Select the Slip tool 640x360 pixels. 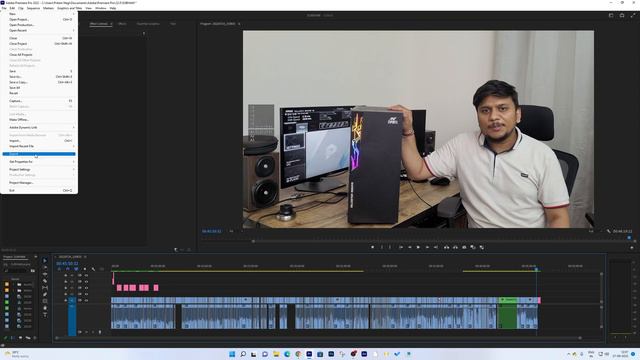tap(45, 288)
